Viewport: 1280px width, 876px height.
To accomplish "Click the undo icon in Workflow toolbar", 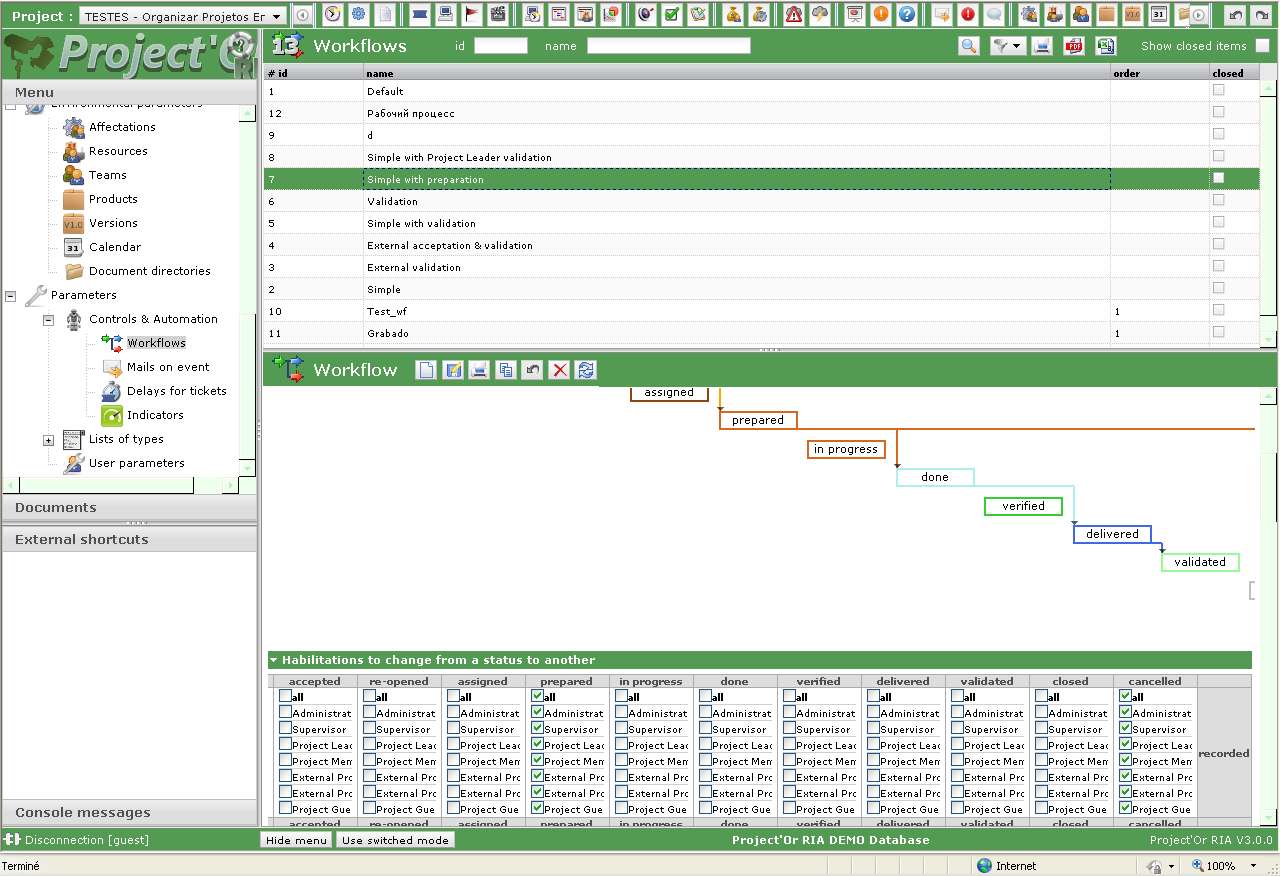I will [x=532, y=370].
